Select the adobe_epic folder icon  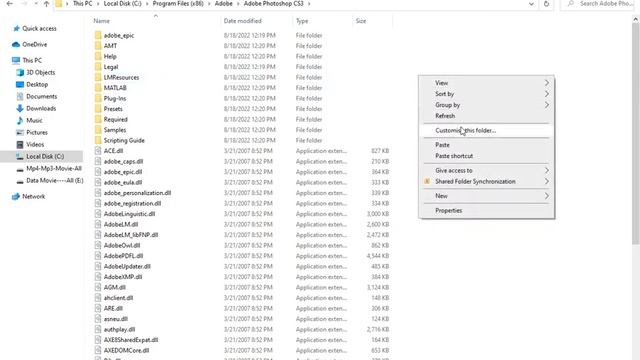pyautogui.click(x=98, y=35)
